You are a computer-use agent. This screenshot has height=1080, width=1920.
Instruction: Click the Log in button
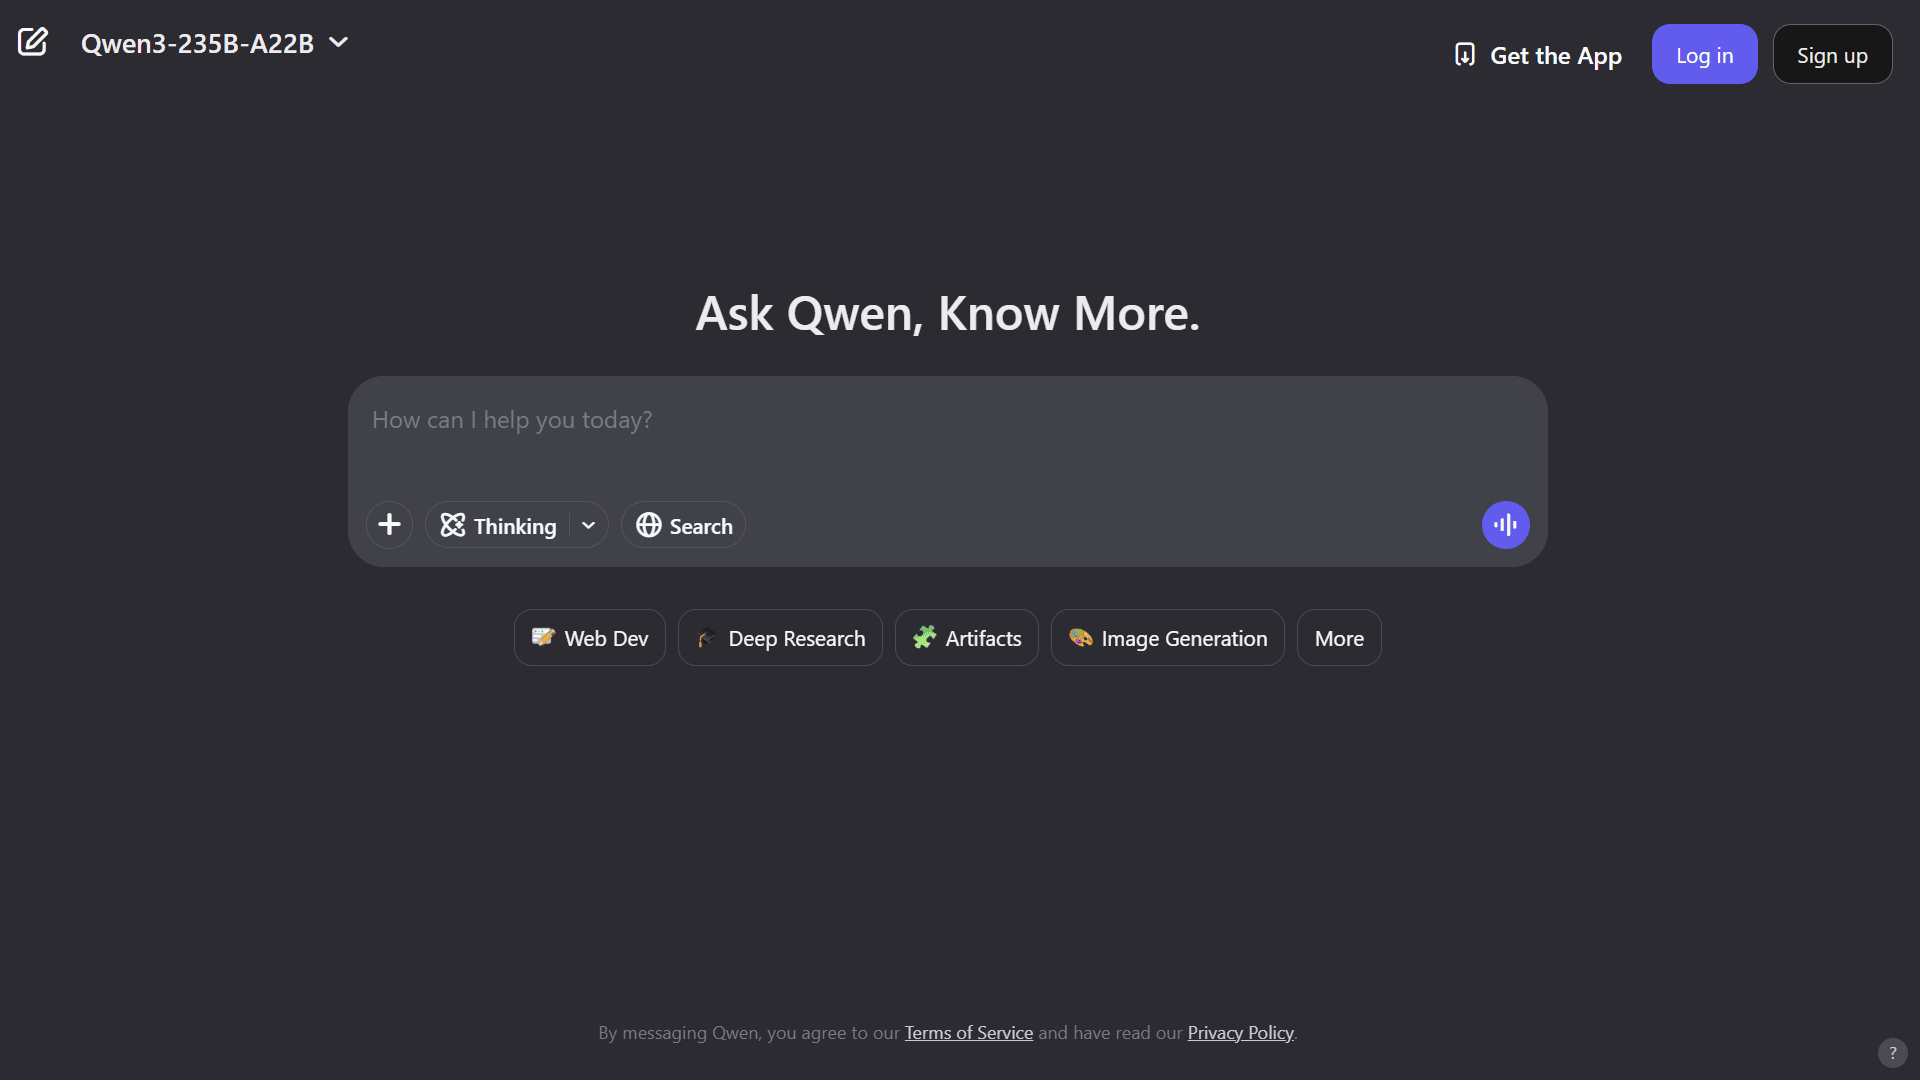click(x=1704, y=54)
